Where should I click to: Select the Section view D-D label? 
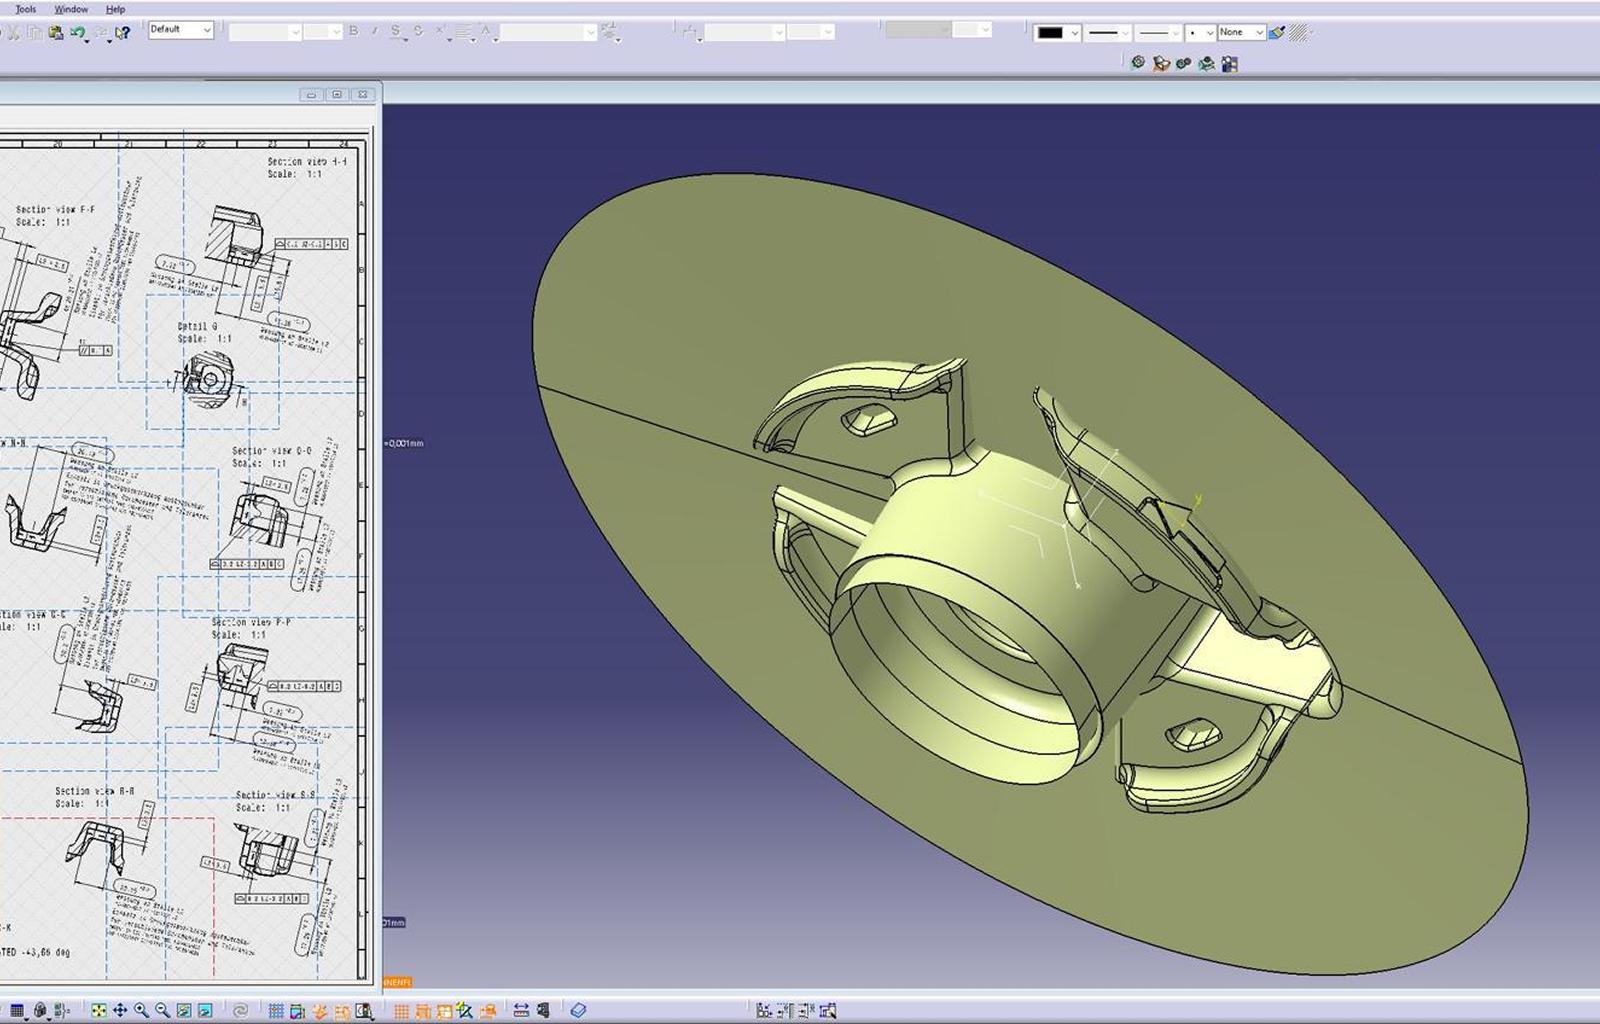click(x=272, y=451)
